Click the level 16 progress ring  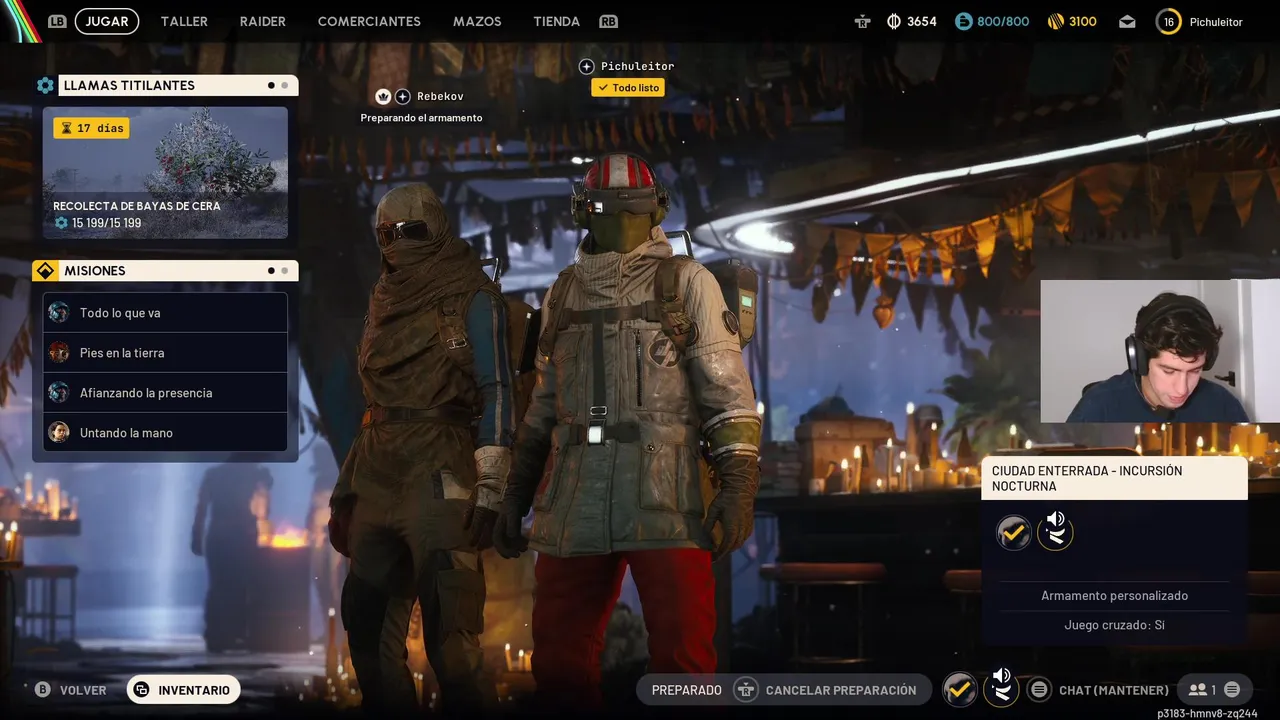(x=1168, y=21)
